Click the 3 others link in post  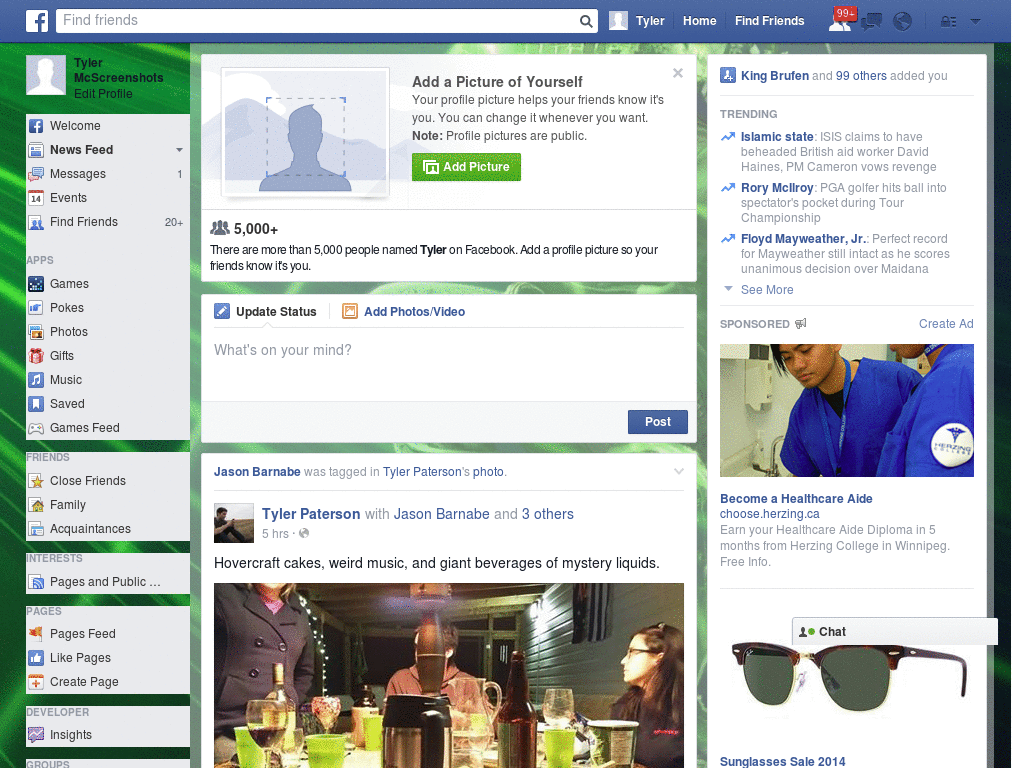pos(547,514)
